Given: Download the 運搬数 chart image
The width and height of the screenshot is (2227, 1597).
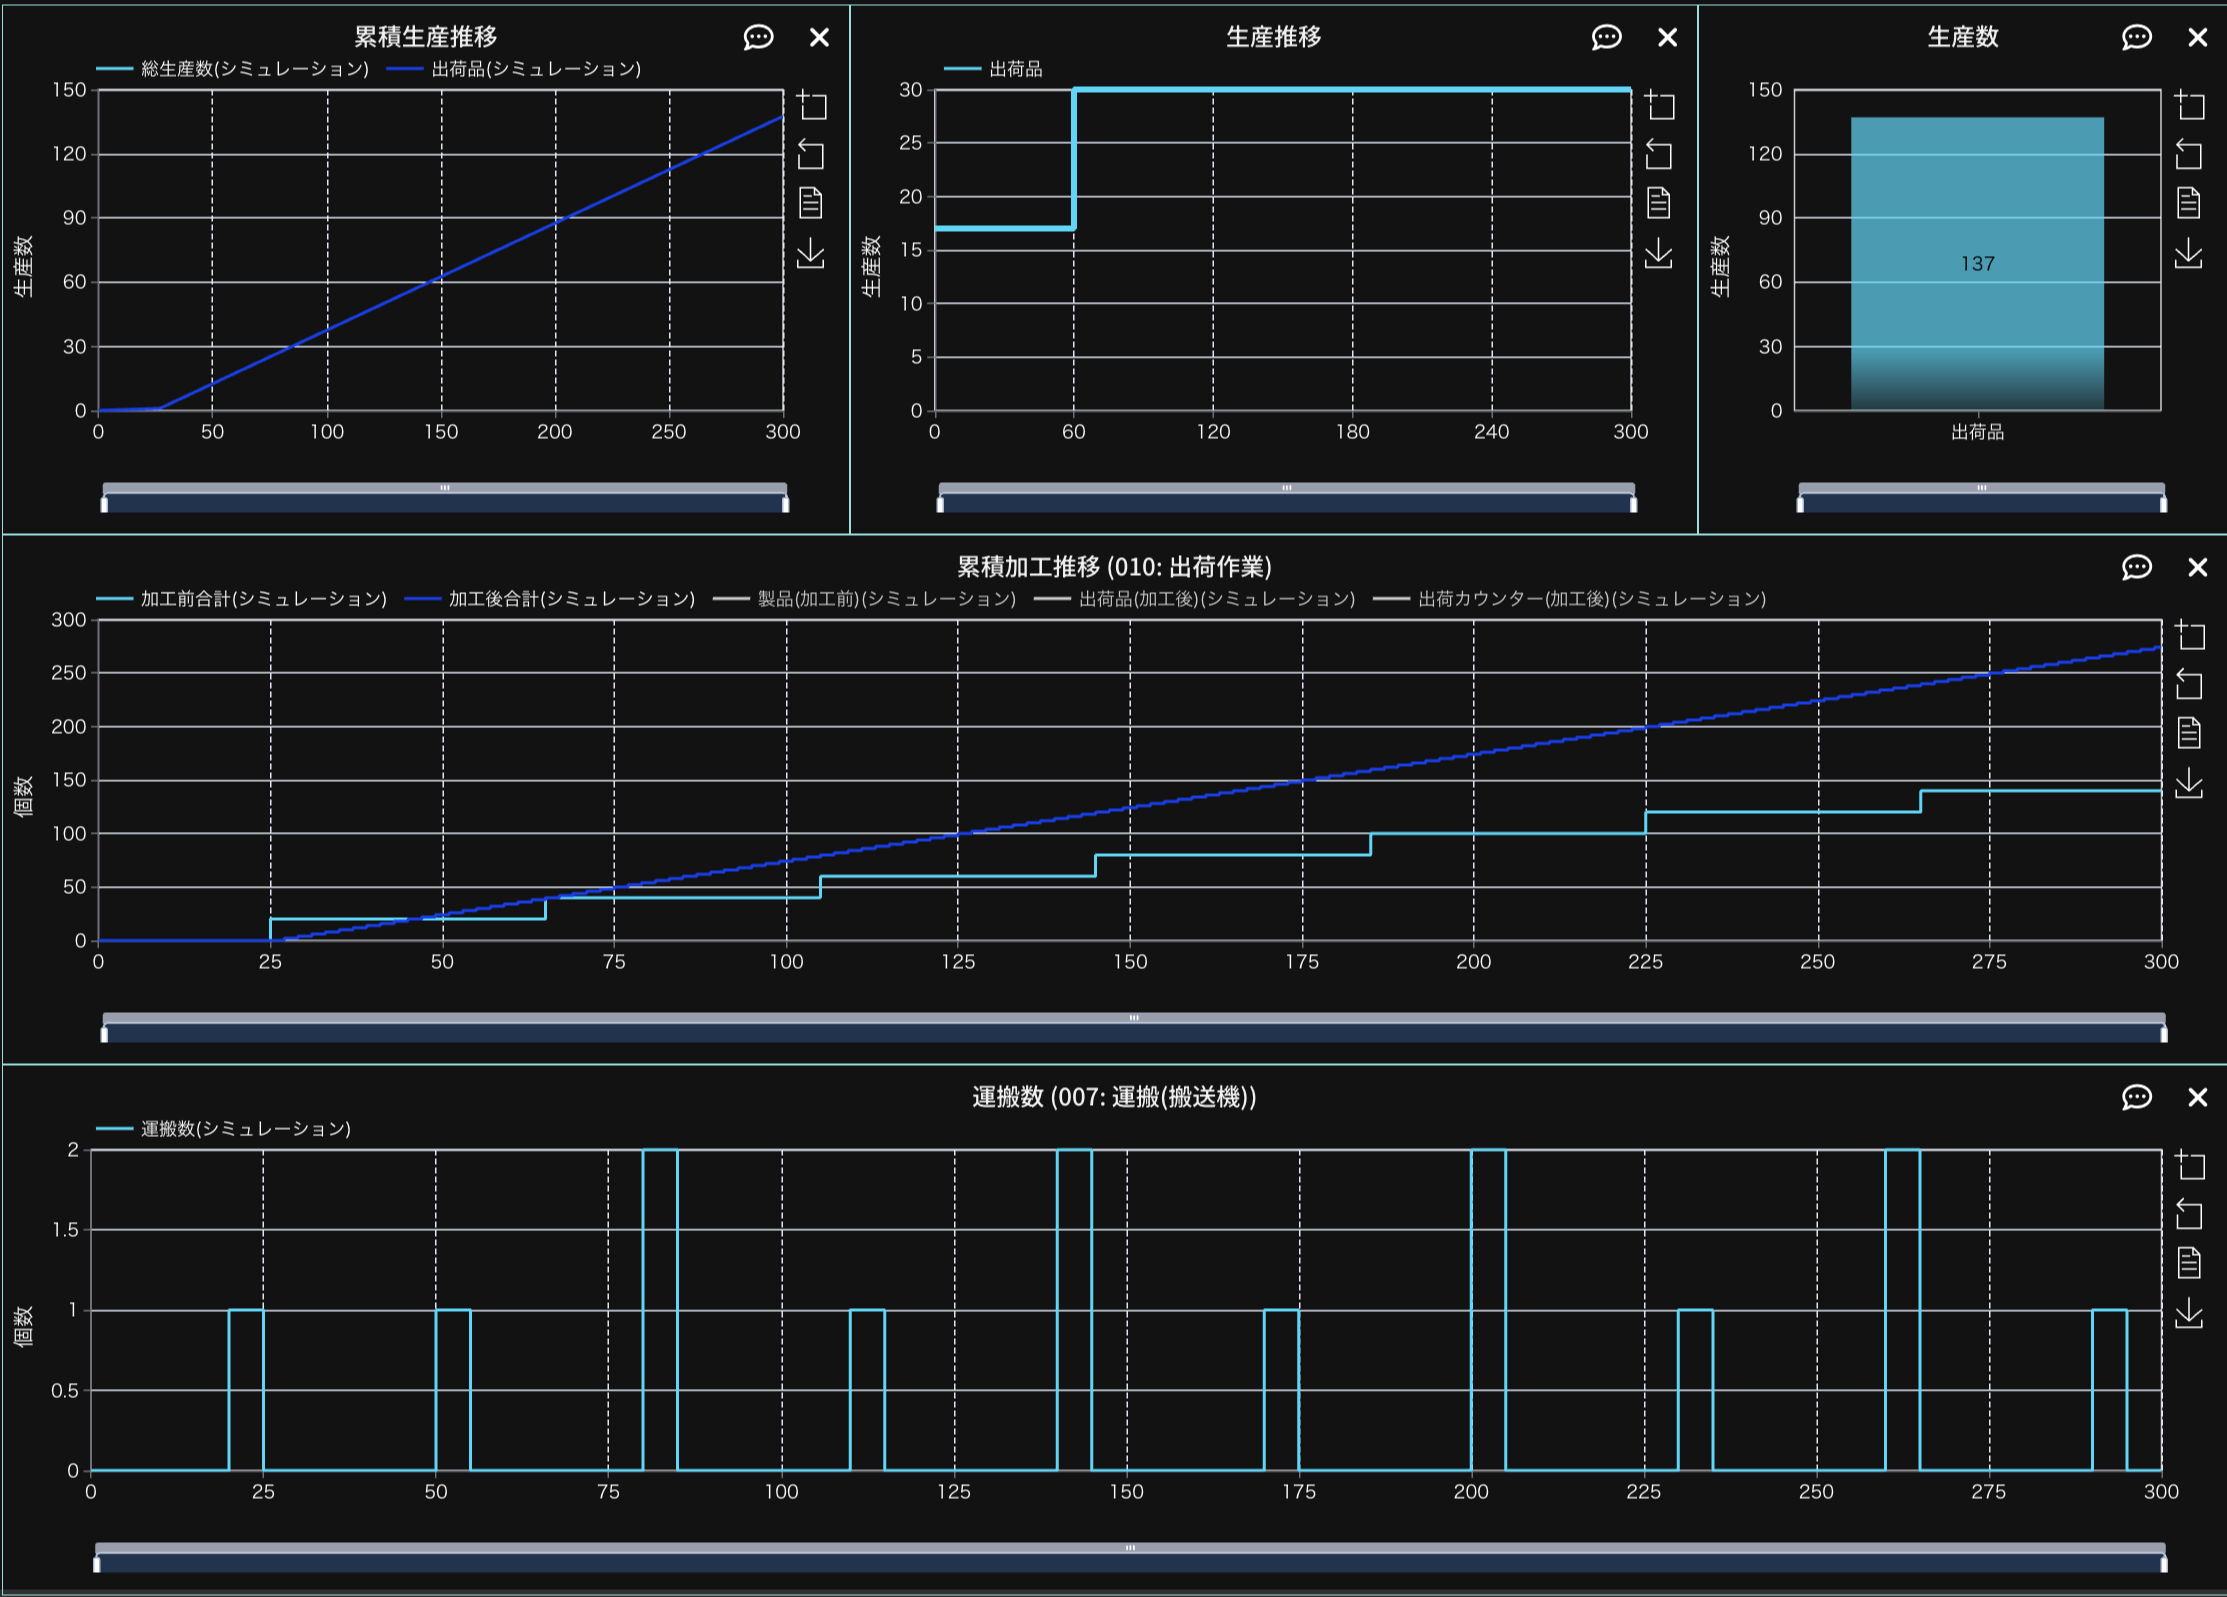Looking at the screenshot, I should pyautogui.click(x=2188, y=1312).
